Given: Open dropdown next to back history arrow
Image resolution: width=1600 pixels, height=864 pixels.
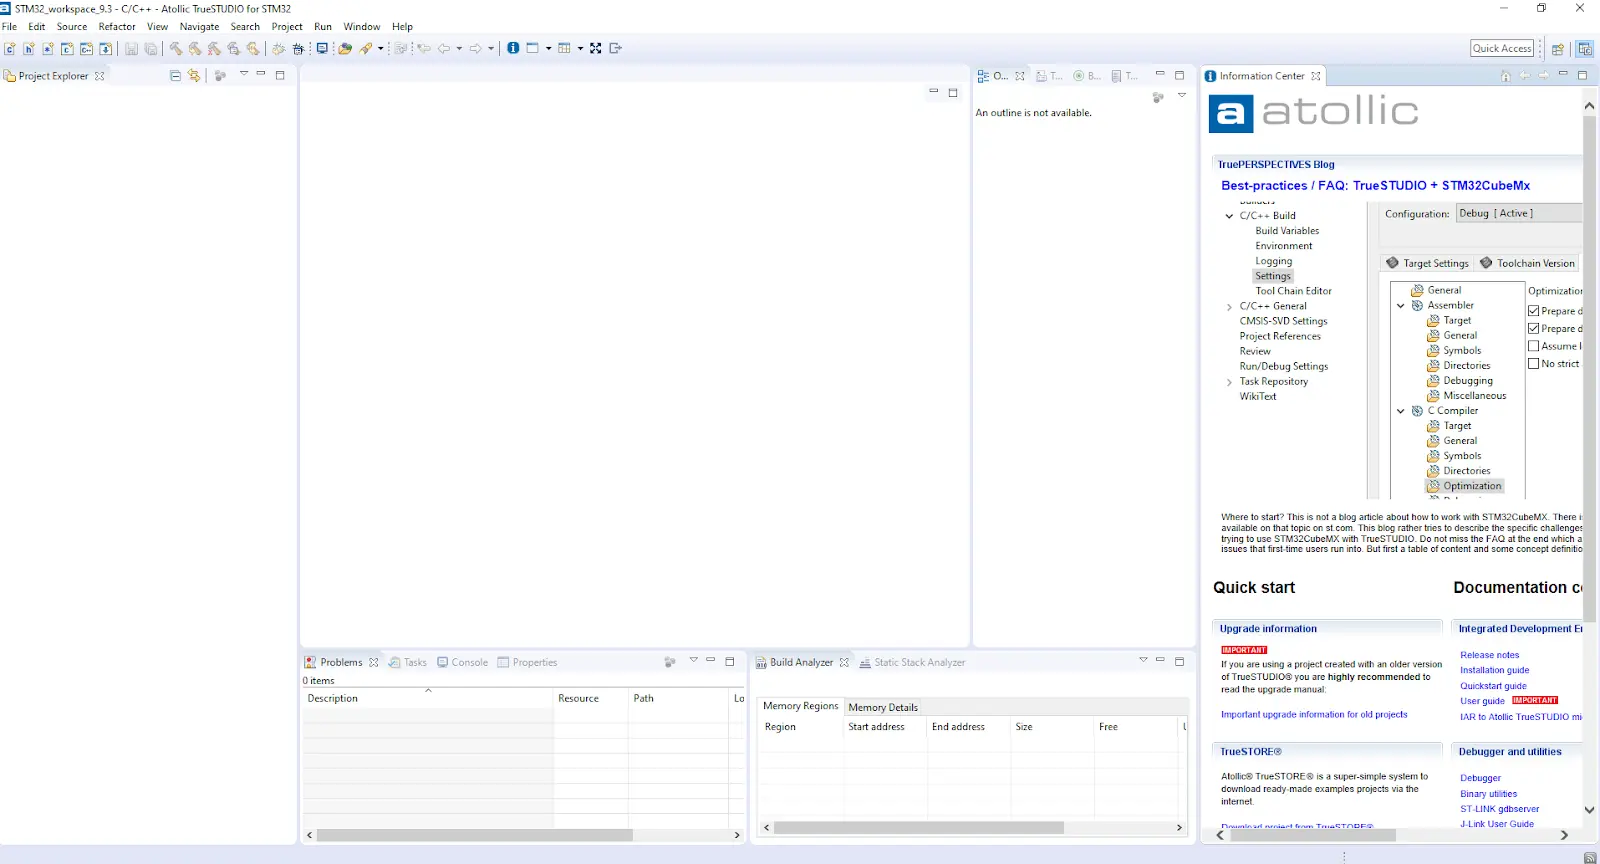Looking at the screenshot, I should pos(459,48).
